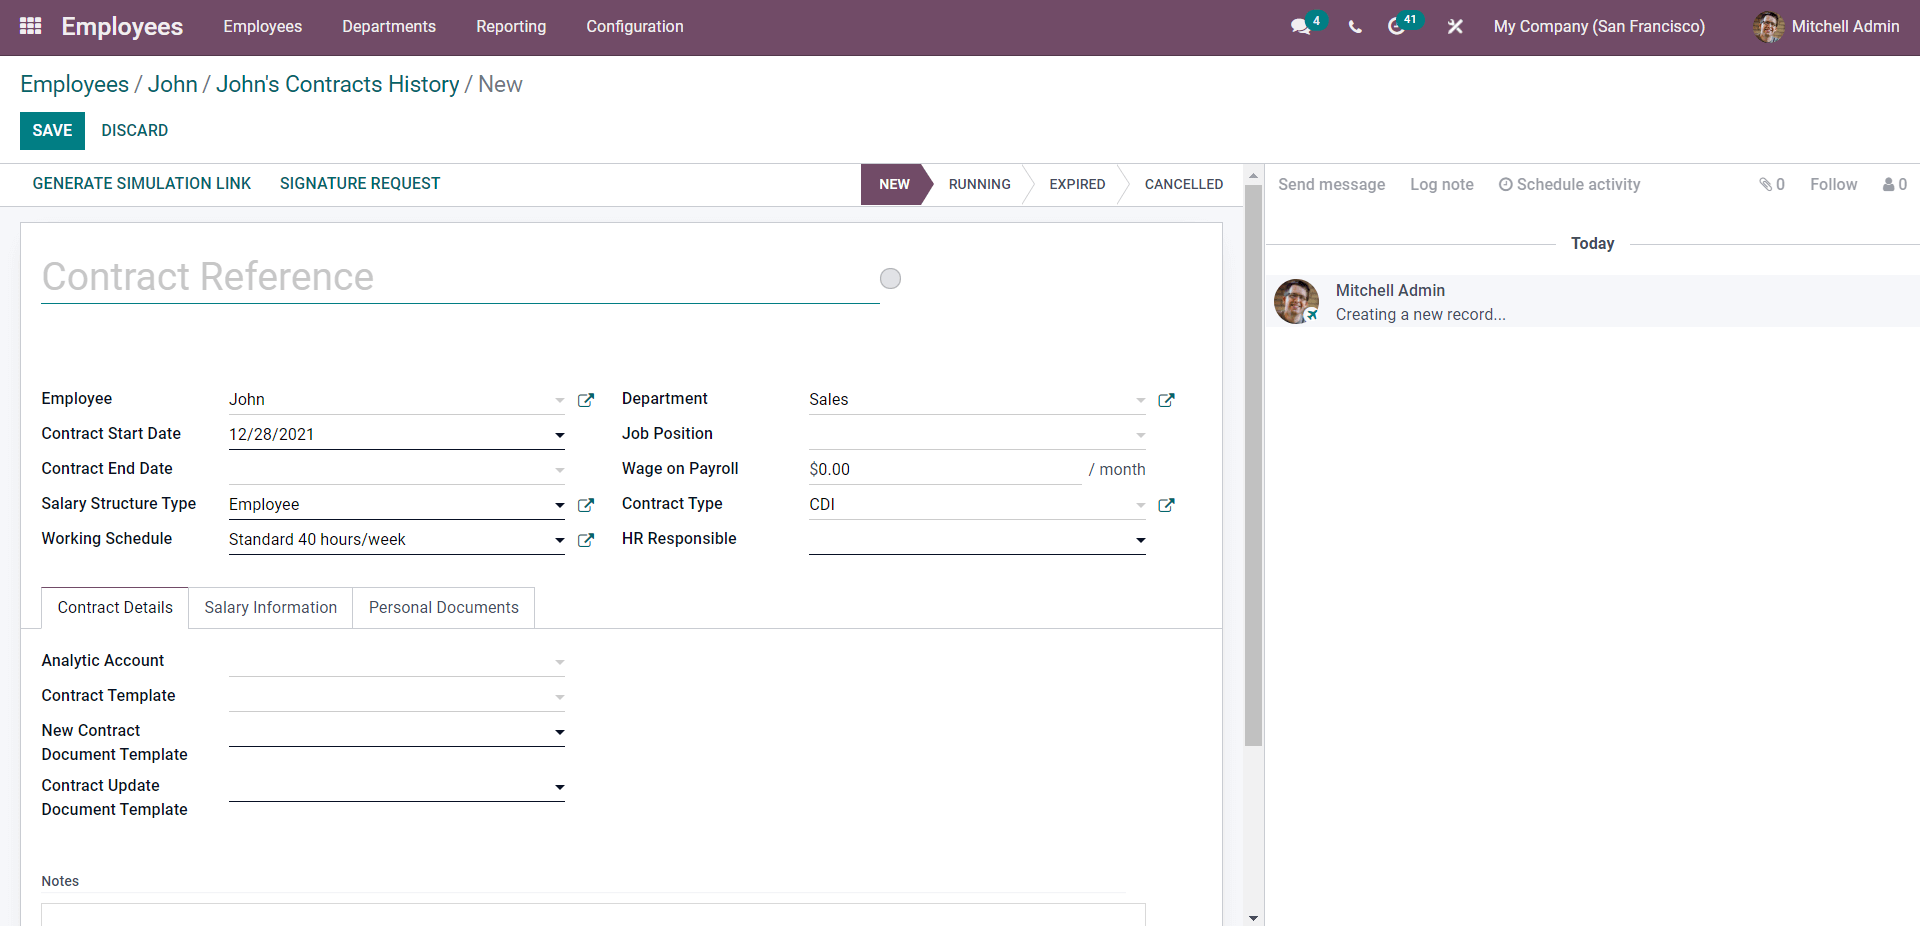Go to John breadcrumb link

(x=173, y=84)
